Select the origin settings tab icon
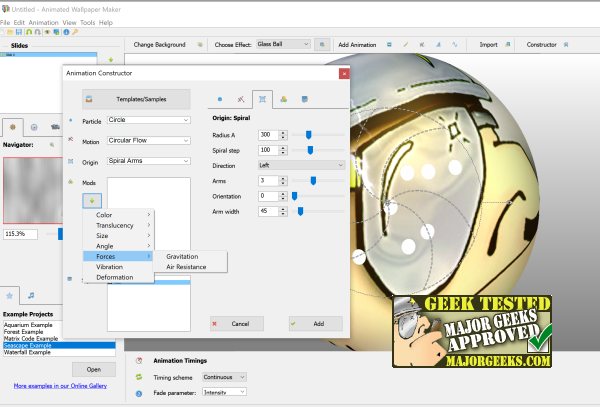600x407 pixels. click(262, 100)
